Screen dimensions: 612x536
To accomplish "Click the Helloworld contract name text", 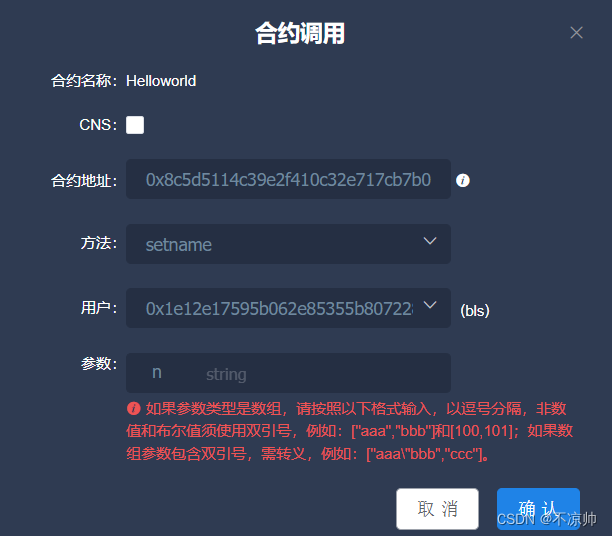I will (x=161, y=81).
